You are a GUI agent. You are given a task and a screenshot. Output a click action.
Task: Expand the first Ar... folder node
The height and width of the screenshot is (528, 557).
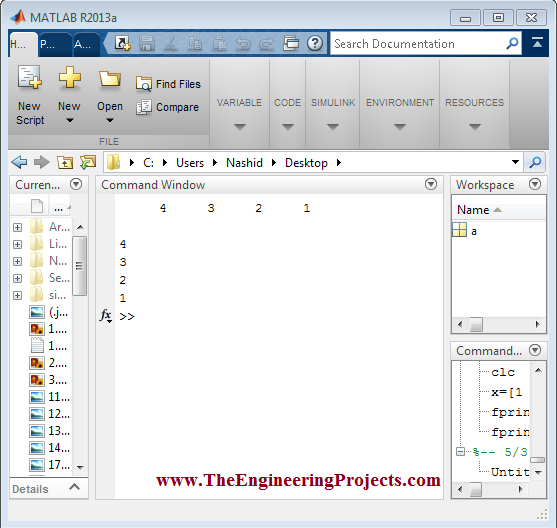point(17,227)
